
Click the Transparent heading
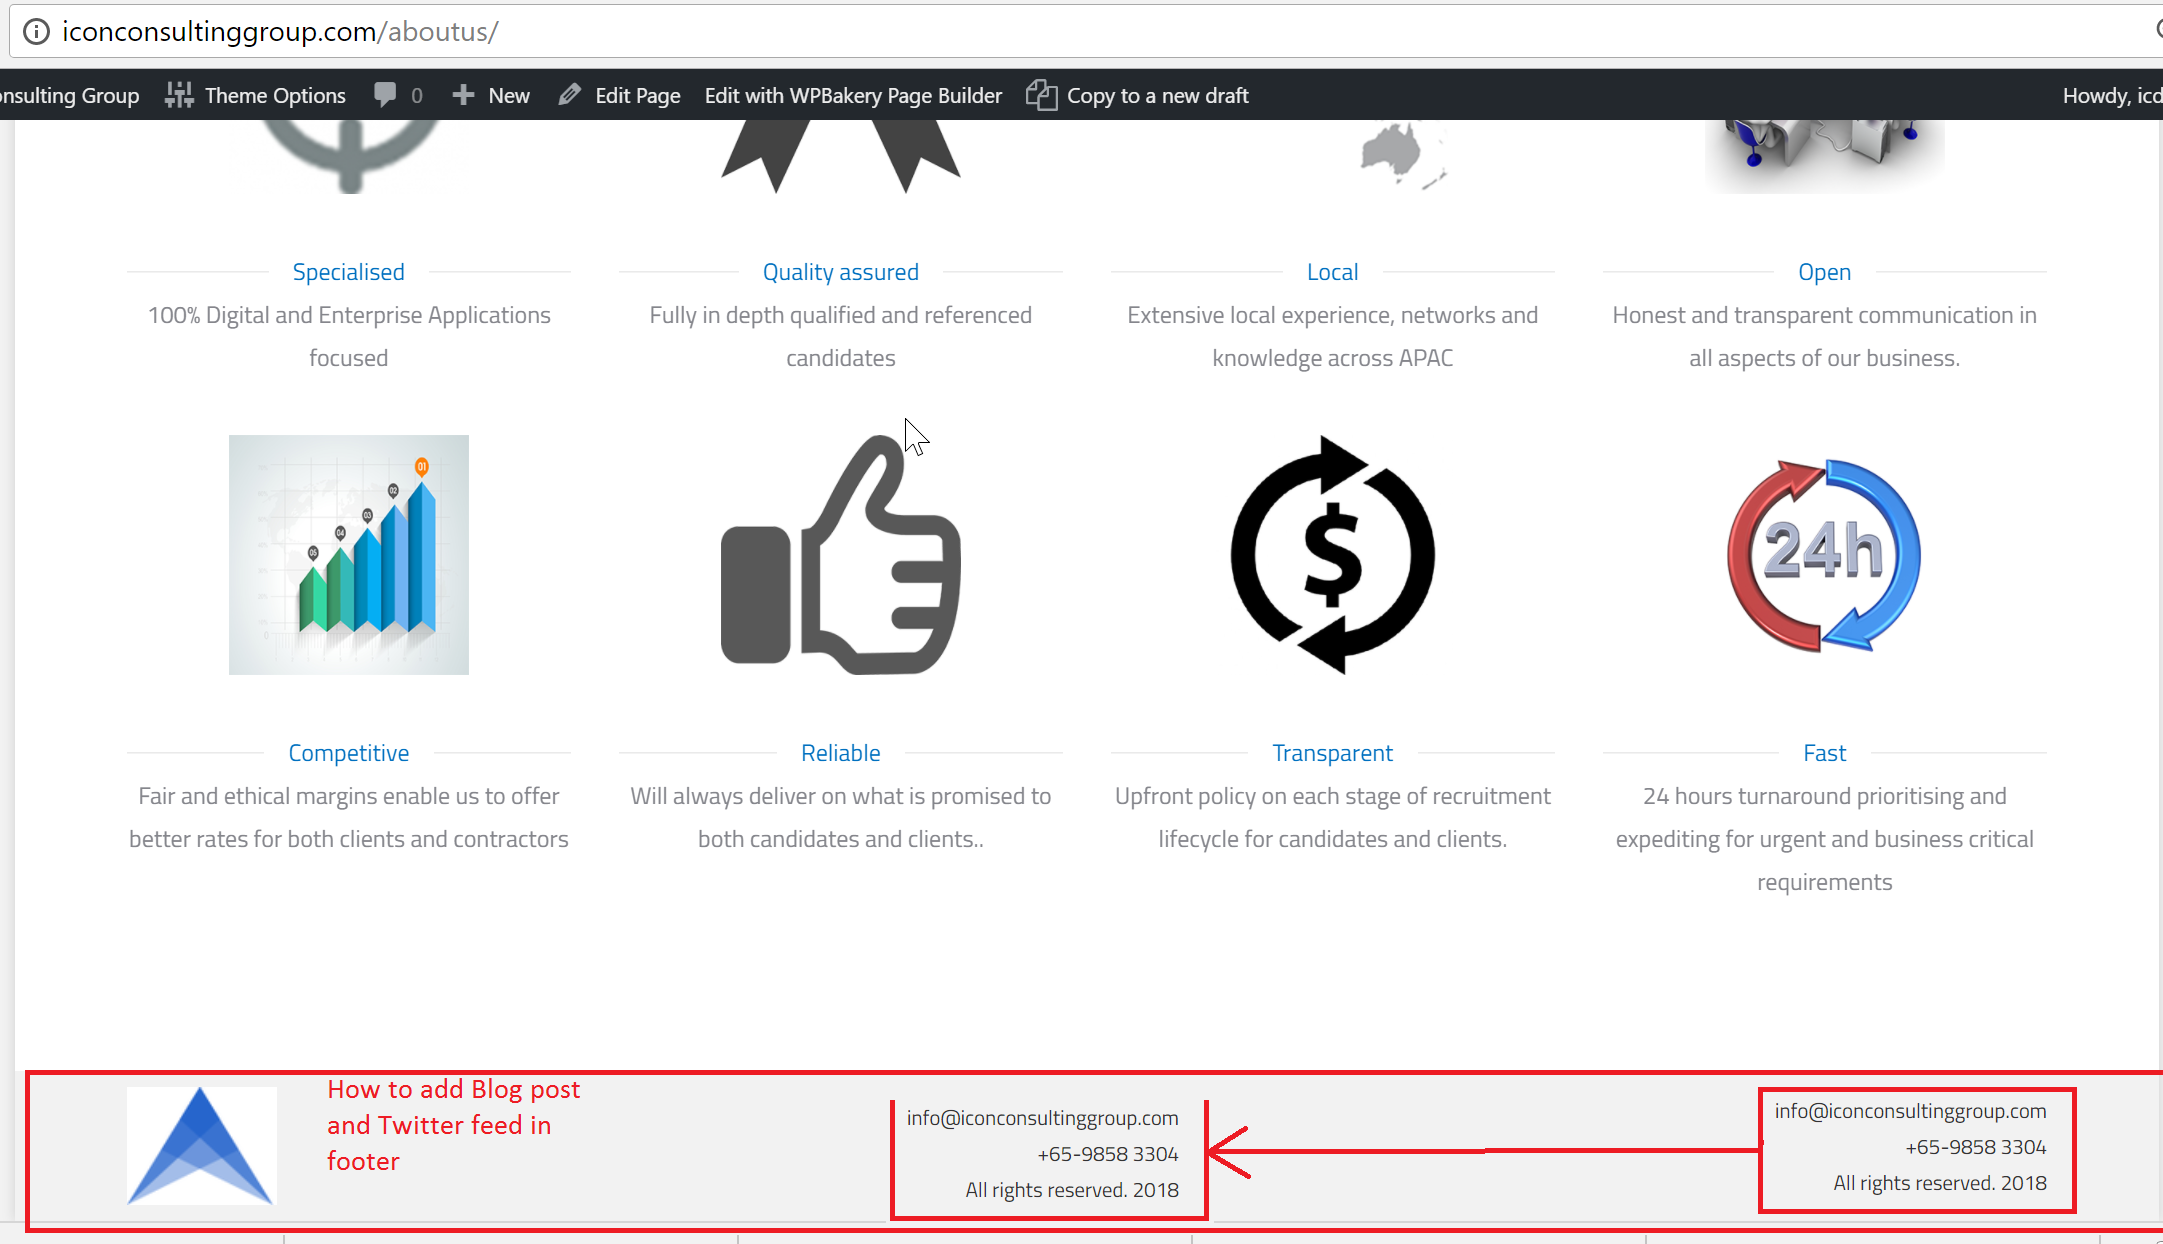click(x=1332, y=753)
